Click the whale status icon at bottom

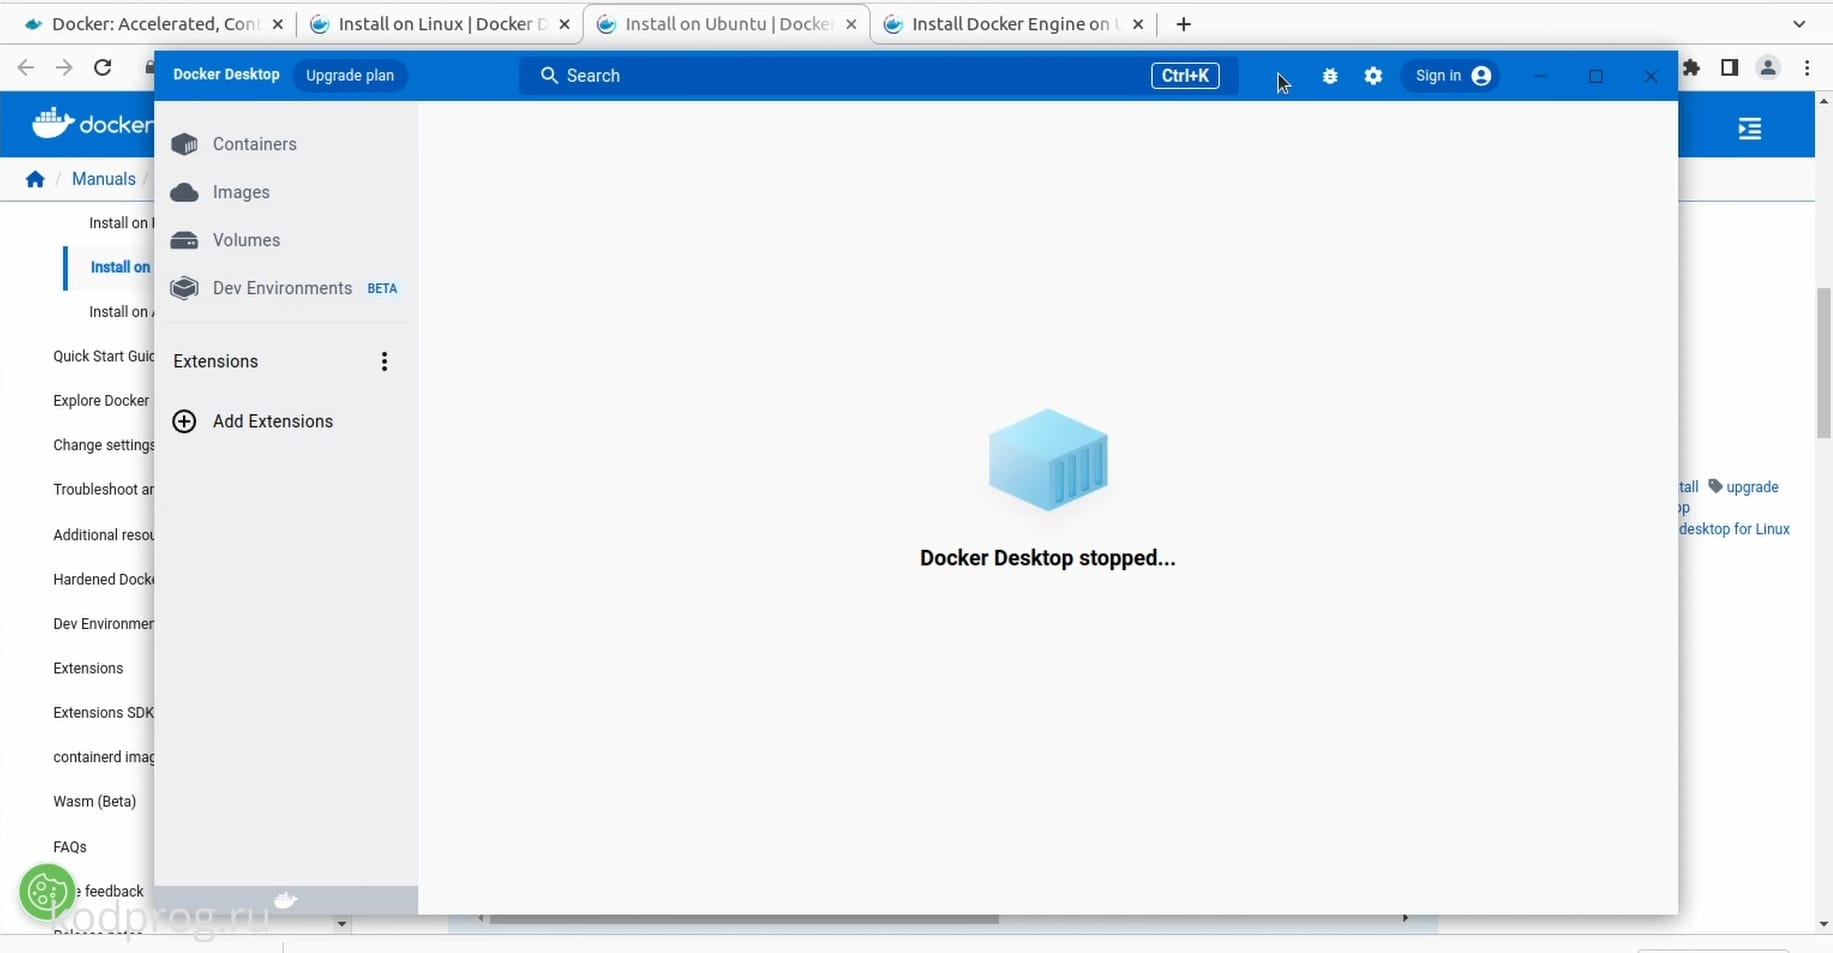[x=285, y=900]
